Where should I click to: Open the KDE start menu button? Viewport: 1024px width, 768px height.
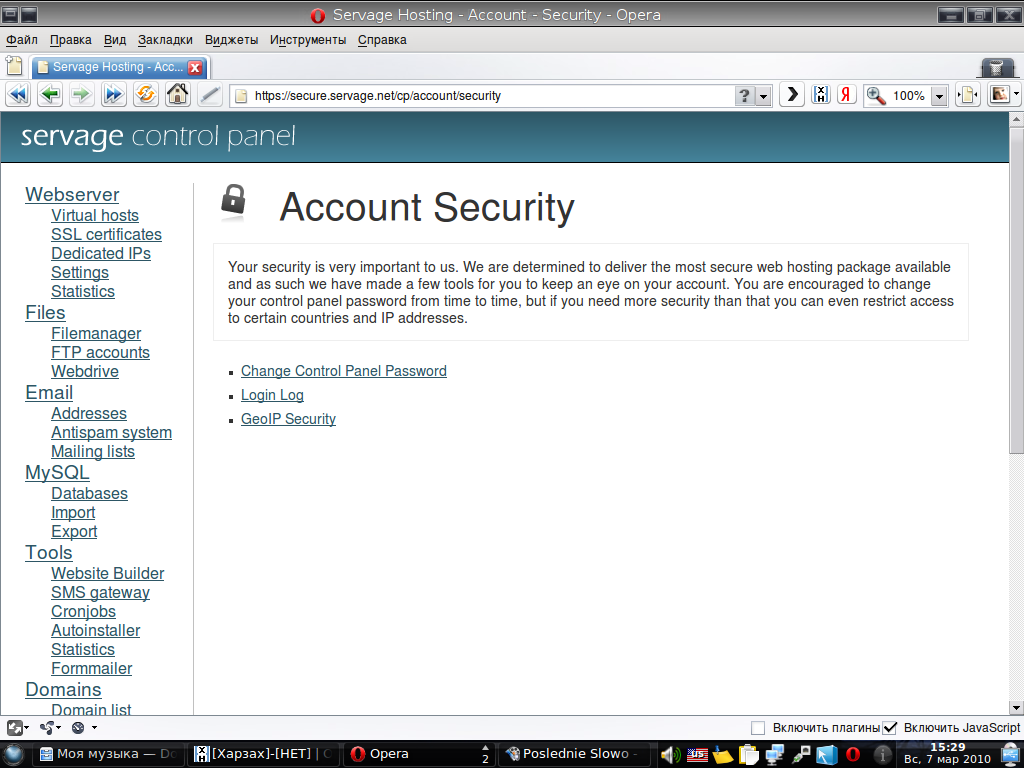click(x=14, y=755)
